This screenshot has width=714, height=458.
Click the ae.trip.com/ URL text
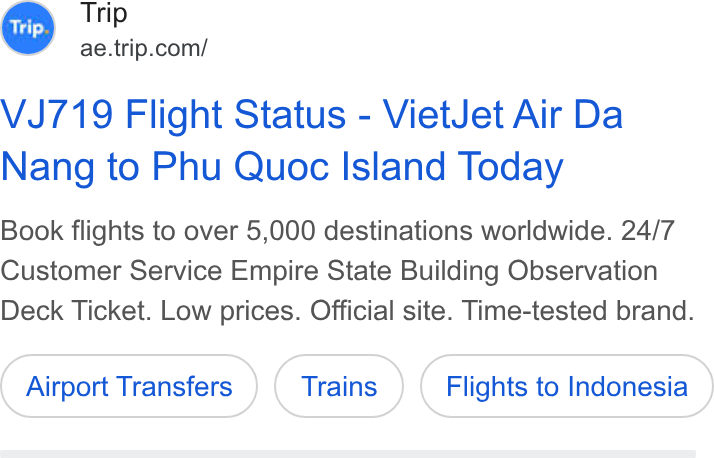coord(143,48)
